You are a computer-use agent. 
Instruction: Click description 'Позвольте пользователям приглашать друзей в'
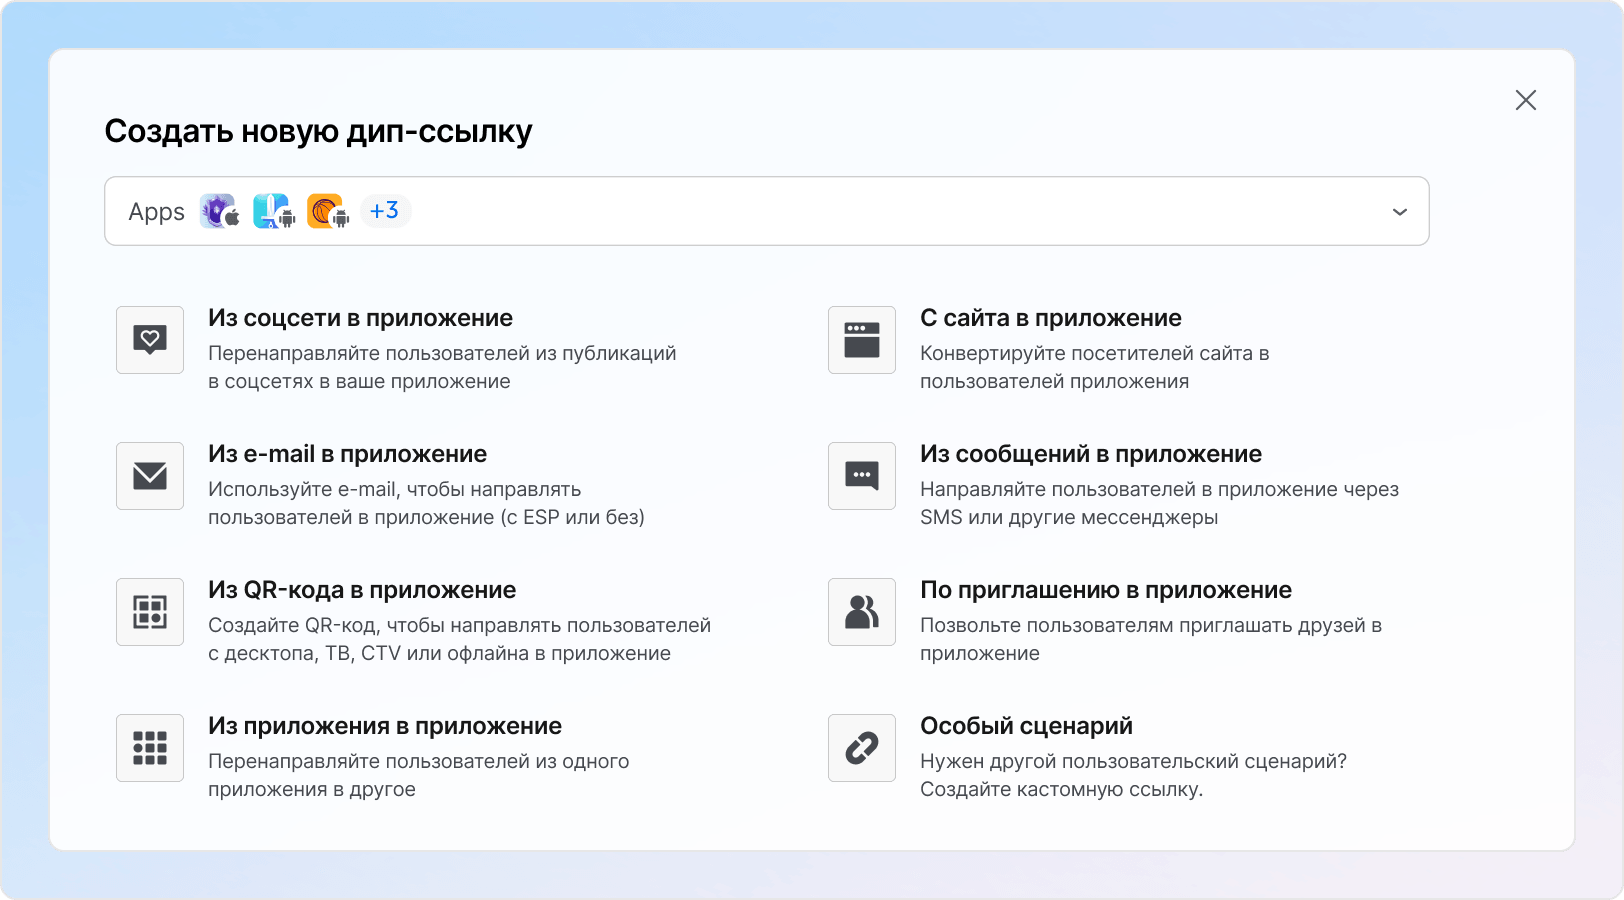[x=1151, y=625]
